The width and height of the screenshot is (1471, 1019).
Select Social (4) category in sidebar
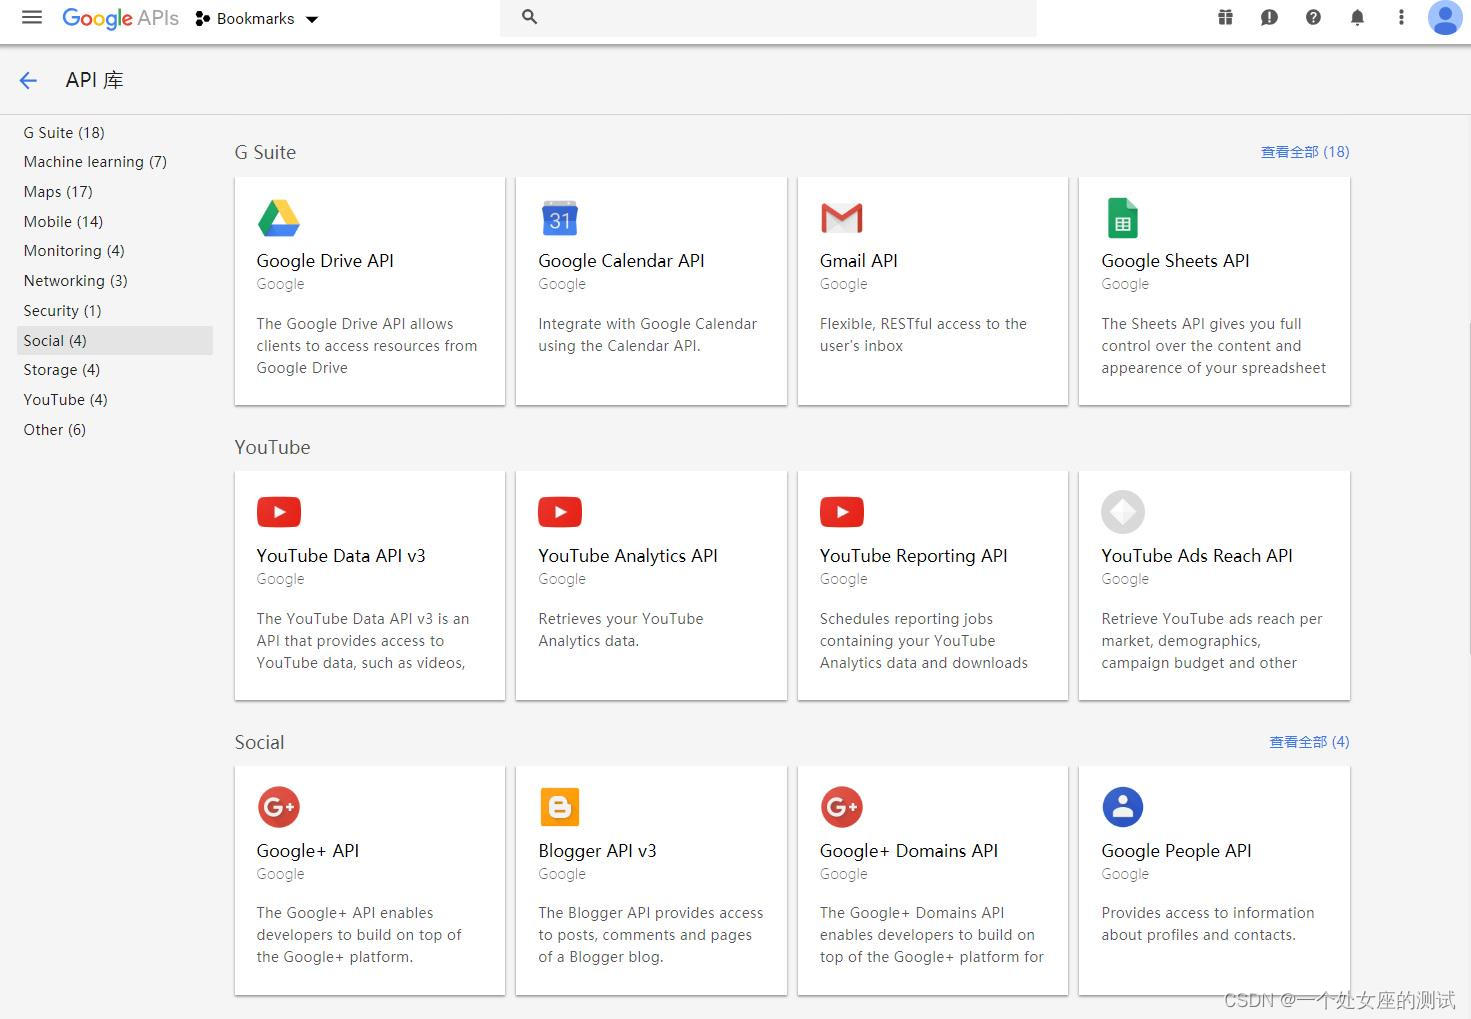pyautogui.click(x=115, y=340)
